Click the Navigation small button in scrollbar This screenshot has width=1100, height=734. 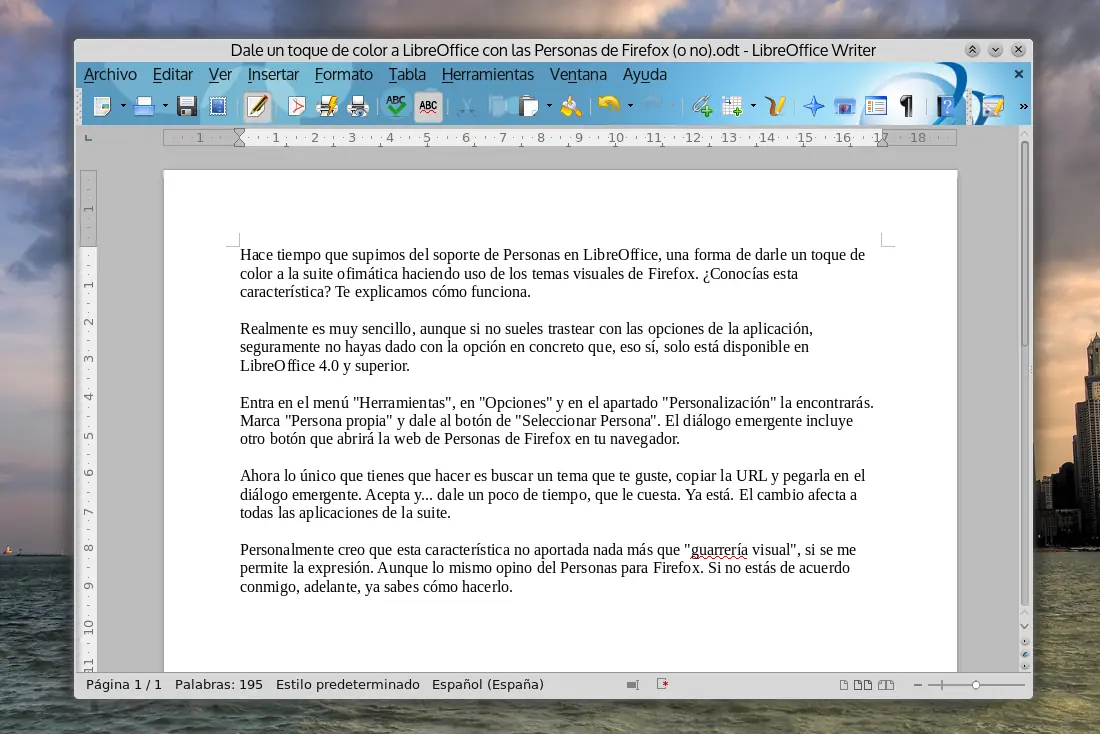tap(1025, 654)
